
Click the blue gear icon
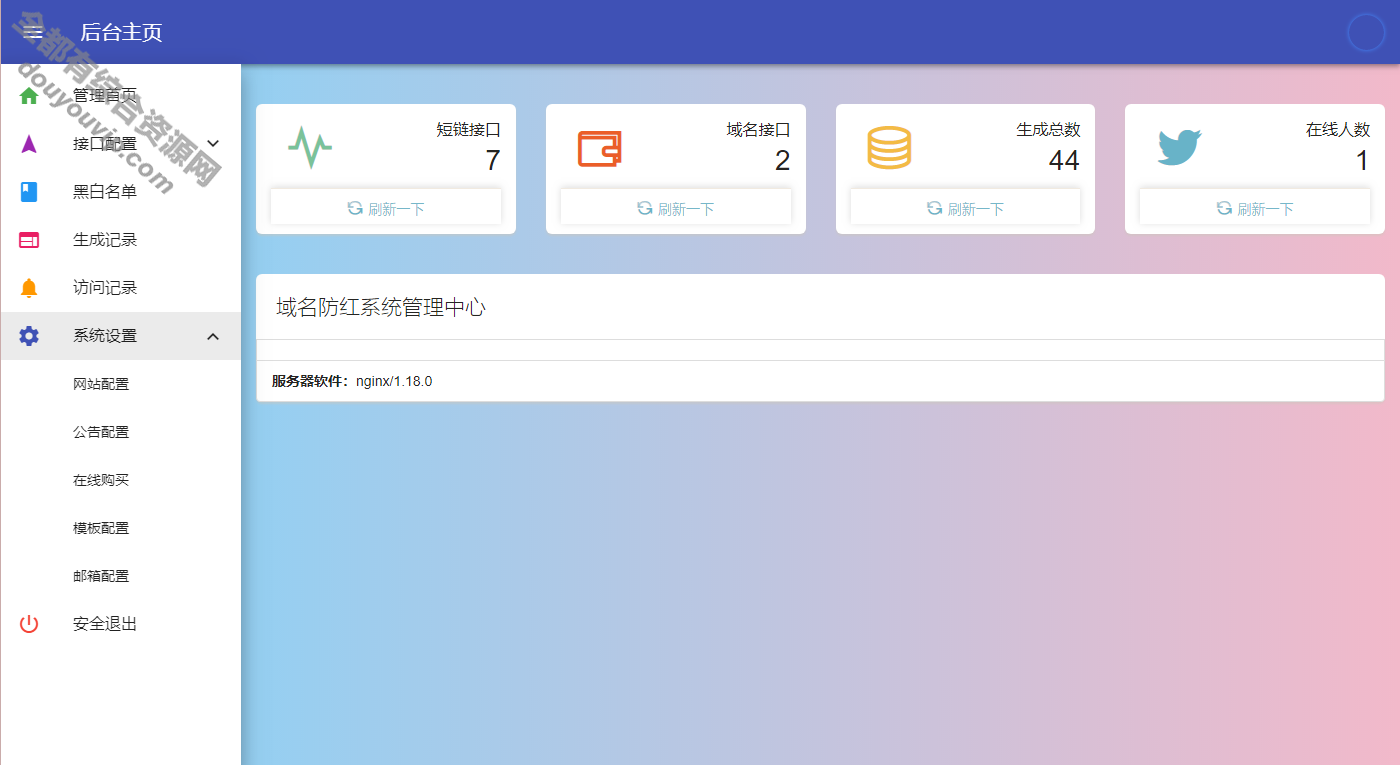pyautogui.click(x=29, y=336)
